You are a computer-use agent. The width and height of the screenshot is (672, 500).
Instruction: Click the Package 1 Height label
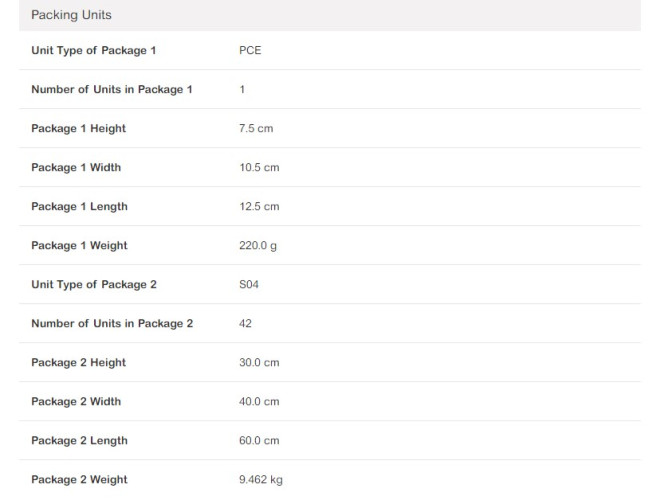pyautogui.click(x=78, y=128)
